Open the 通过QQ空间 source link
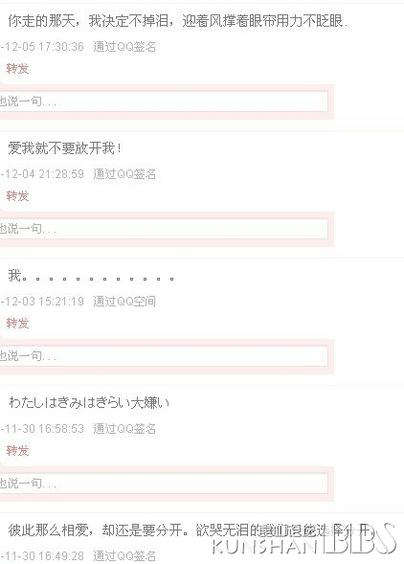This screenshot has width=404, height=564. point(124,301)
